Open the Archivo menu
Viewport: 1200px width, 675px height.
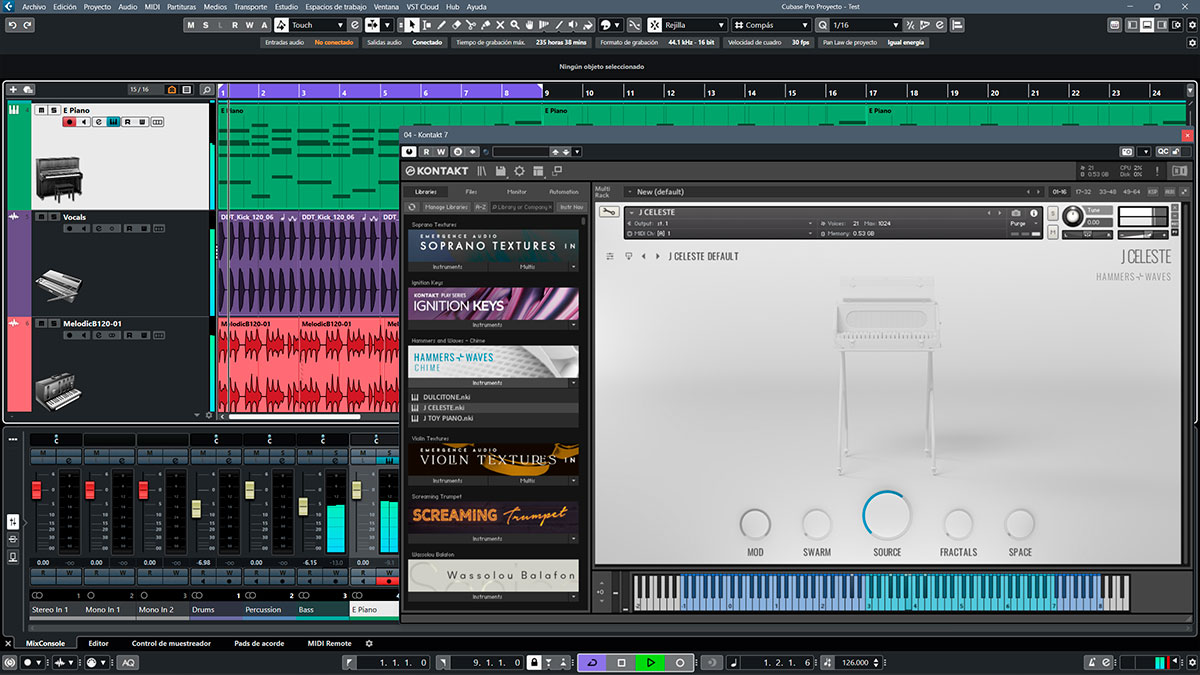point(34,6)
